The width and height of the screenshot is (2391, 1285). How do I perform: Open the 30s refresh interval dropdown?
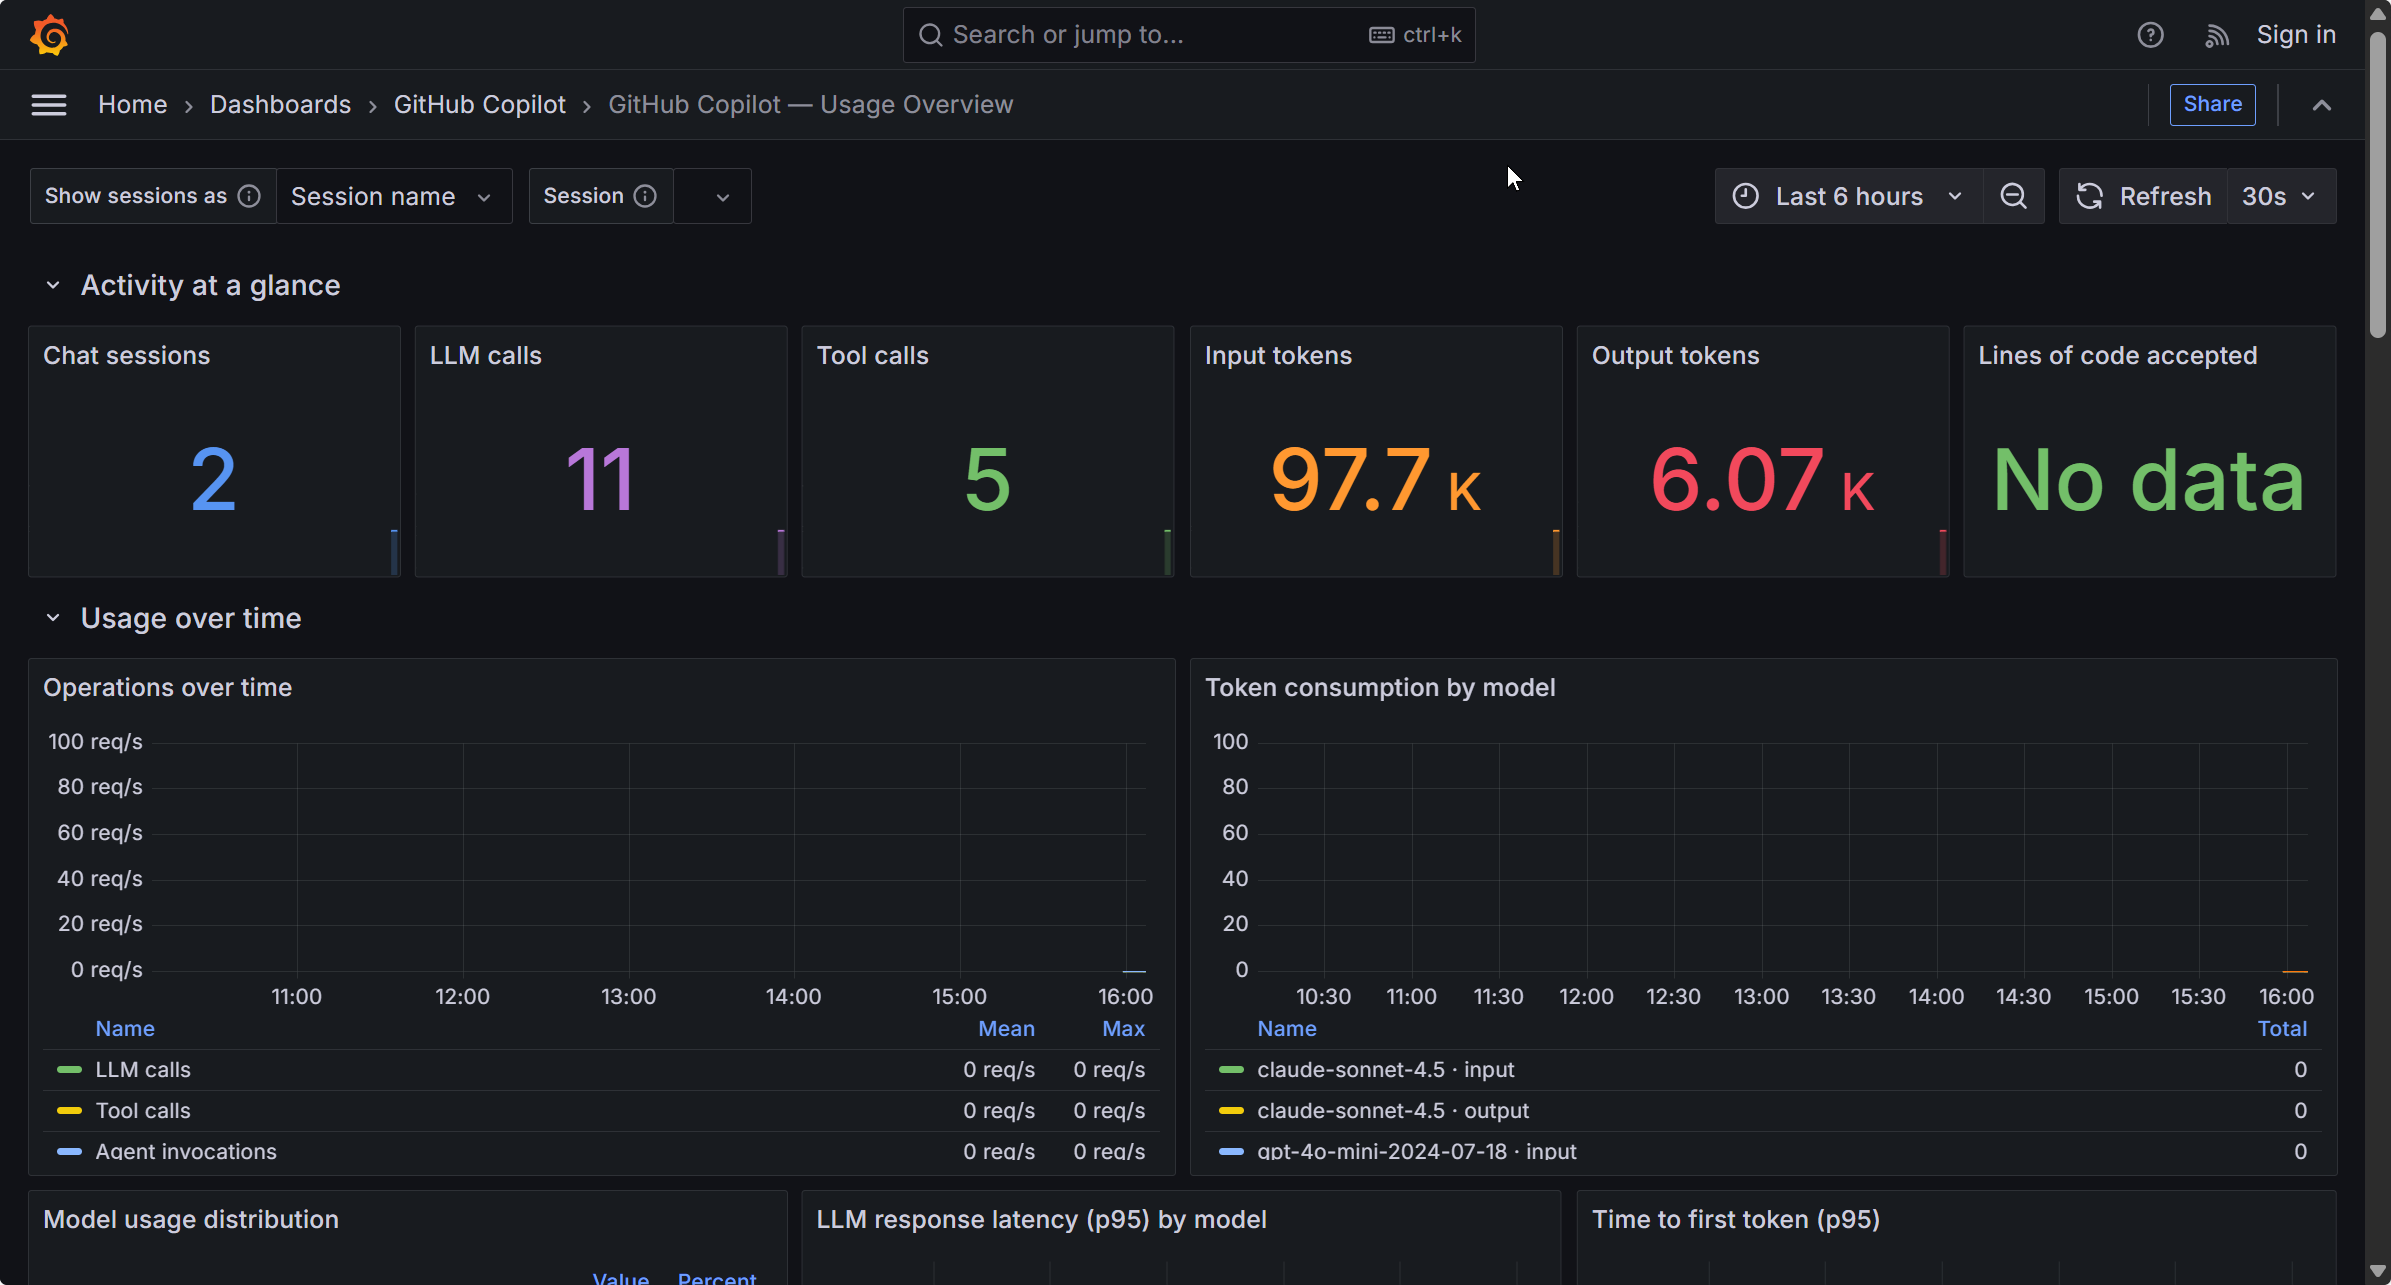pyautogui.click(x=2281, y=196)
